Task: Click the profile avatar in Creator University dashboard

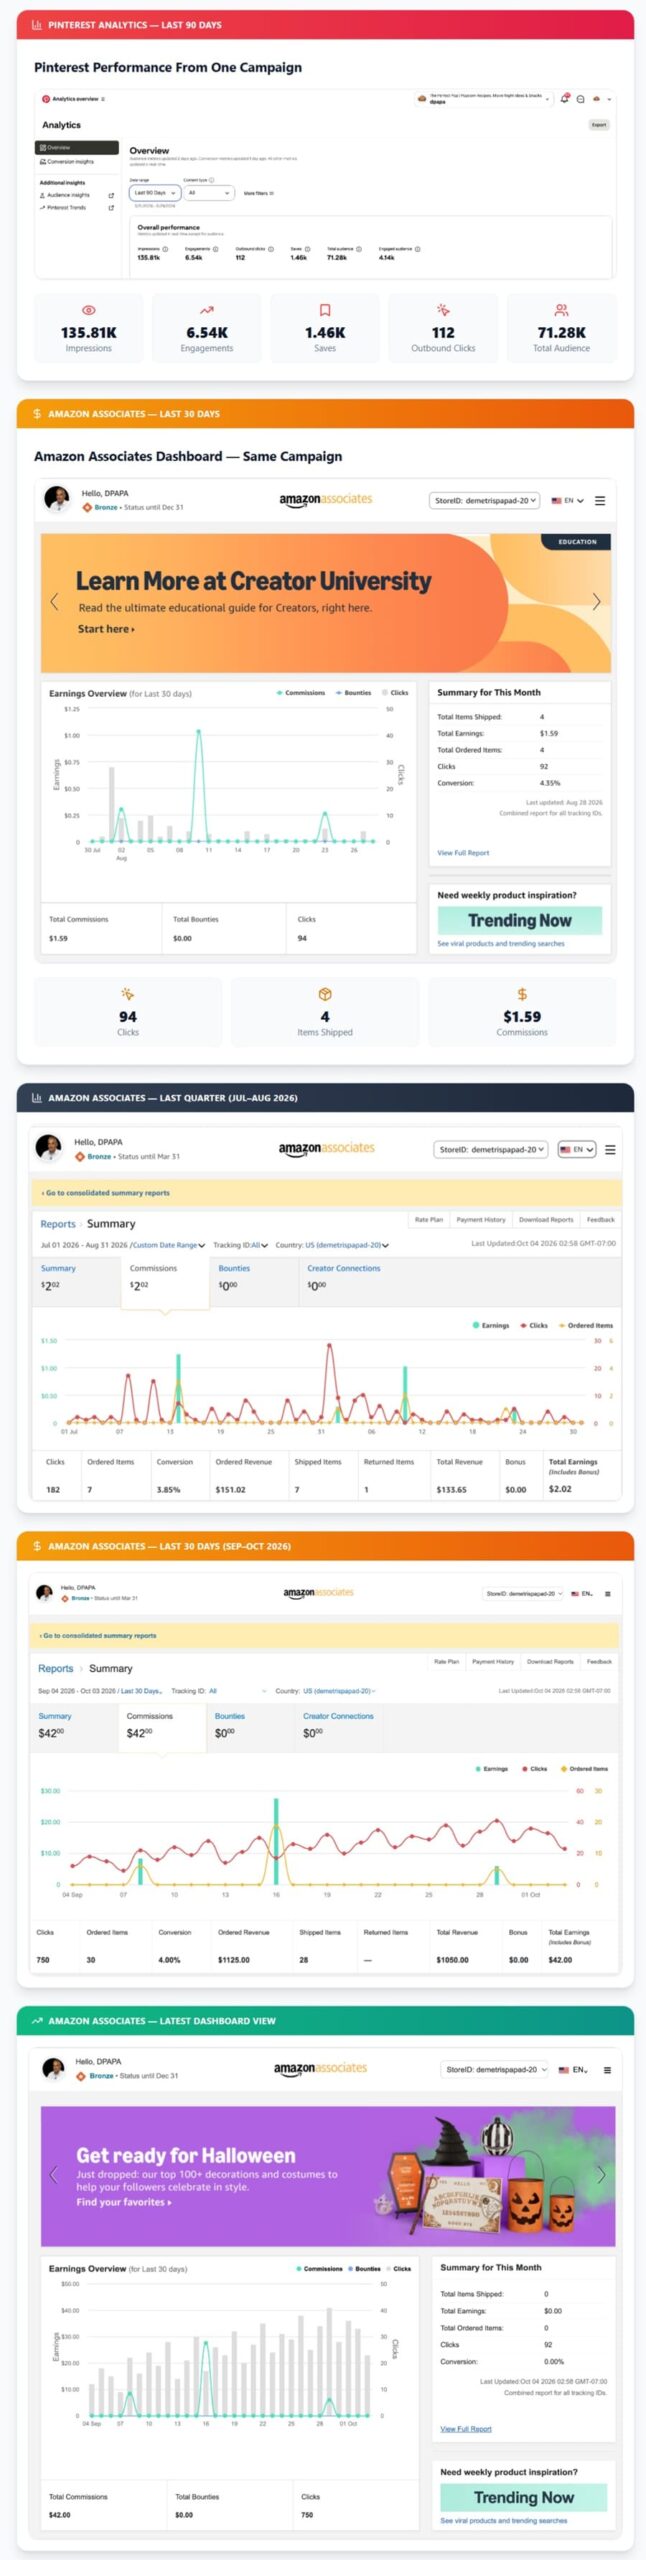Action: 58,498
